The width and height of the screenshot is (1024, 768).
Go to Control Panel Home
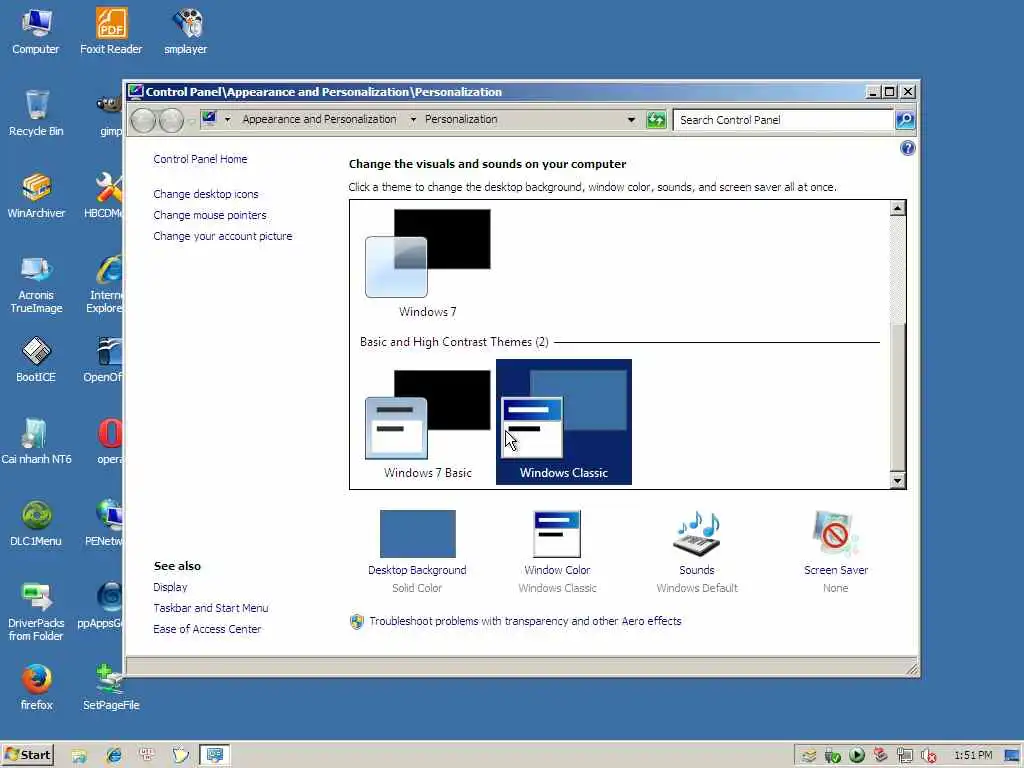pyautogui.click(x=200, y=159)
